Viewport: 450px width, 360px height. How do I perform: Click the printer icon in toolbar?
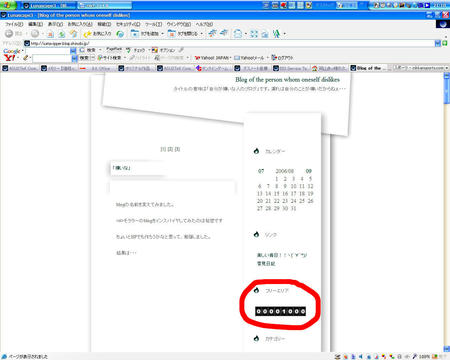[238, 34]
